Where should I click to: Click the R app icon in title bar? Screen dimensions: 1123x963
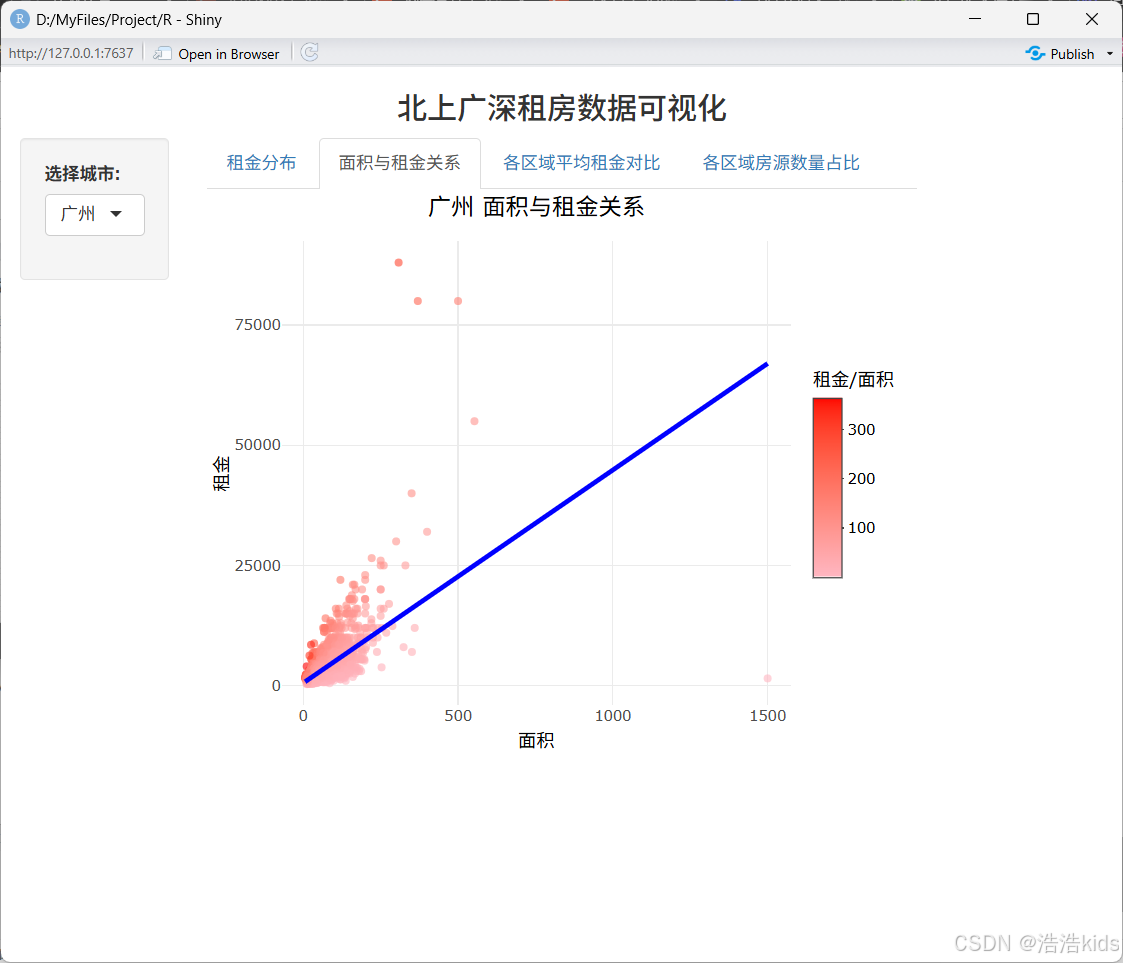click(19, 19)
